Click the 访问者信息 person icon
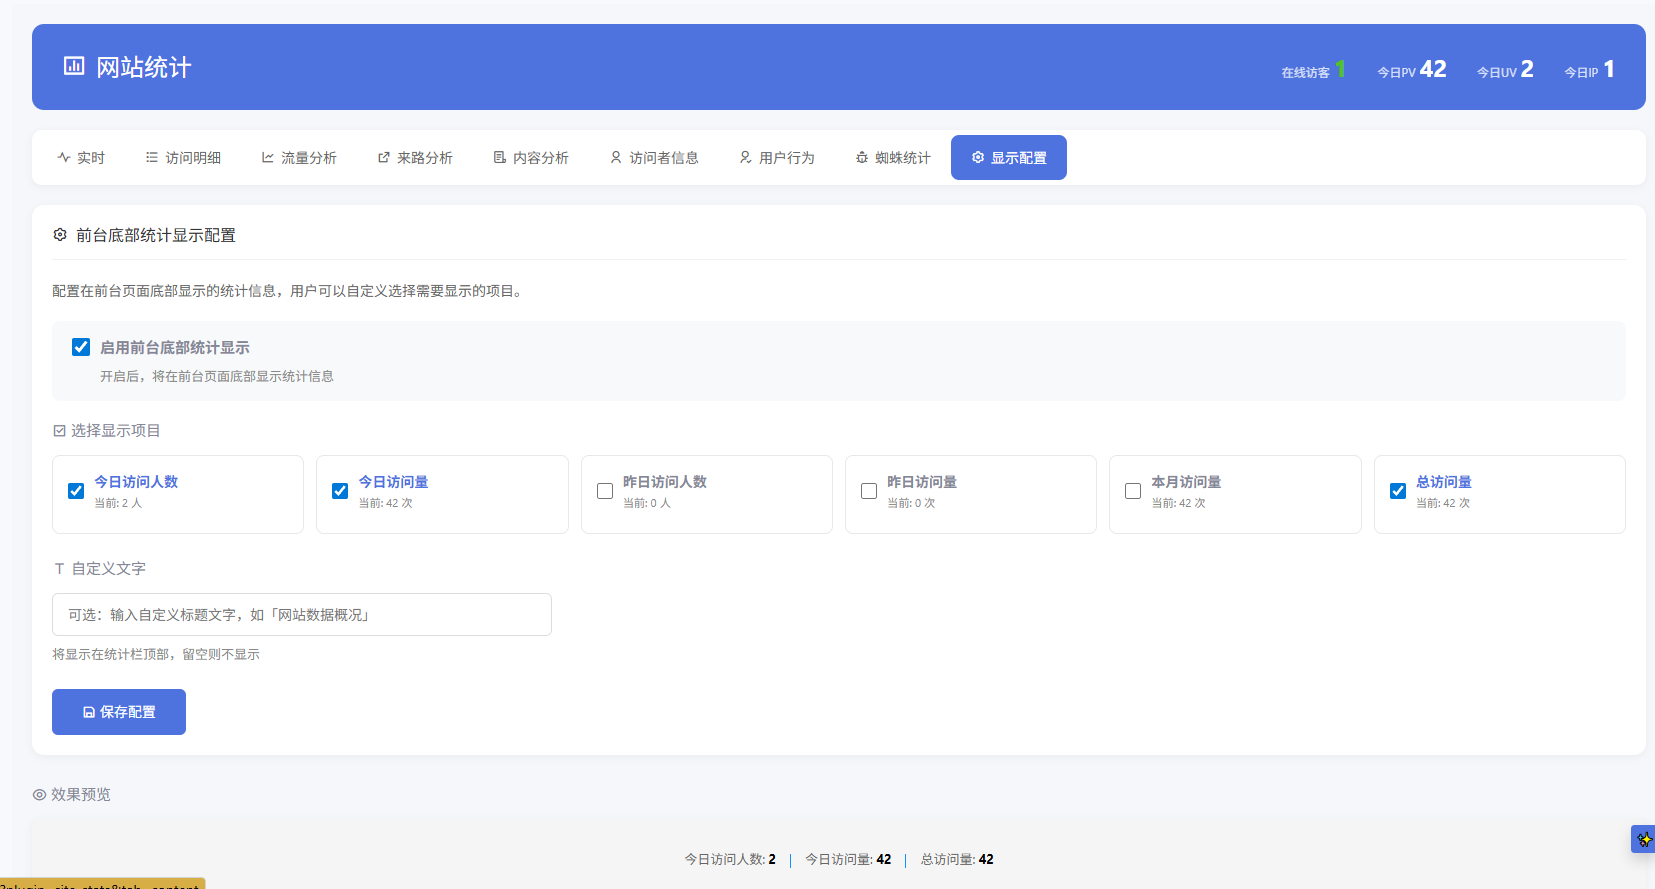Viewport: 1655px width, 889px height. [616, 158]
